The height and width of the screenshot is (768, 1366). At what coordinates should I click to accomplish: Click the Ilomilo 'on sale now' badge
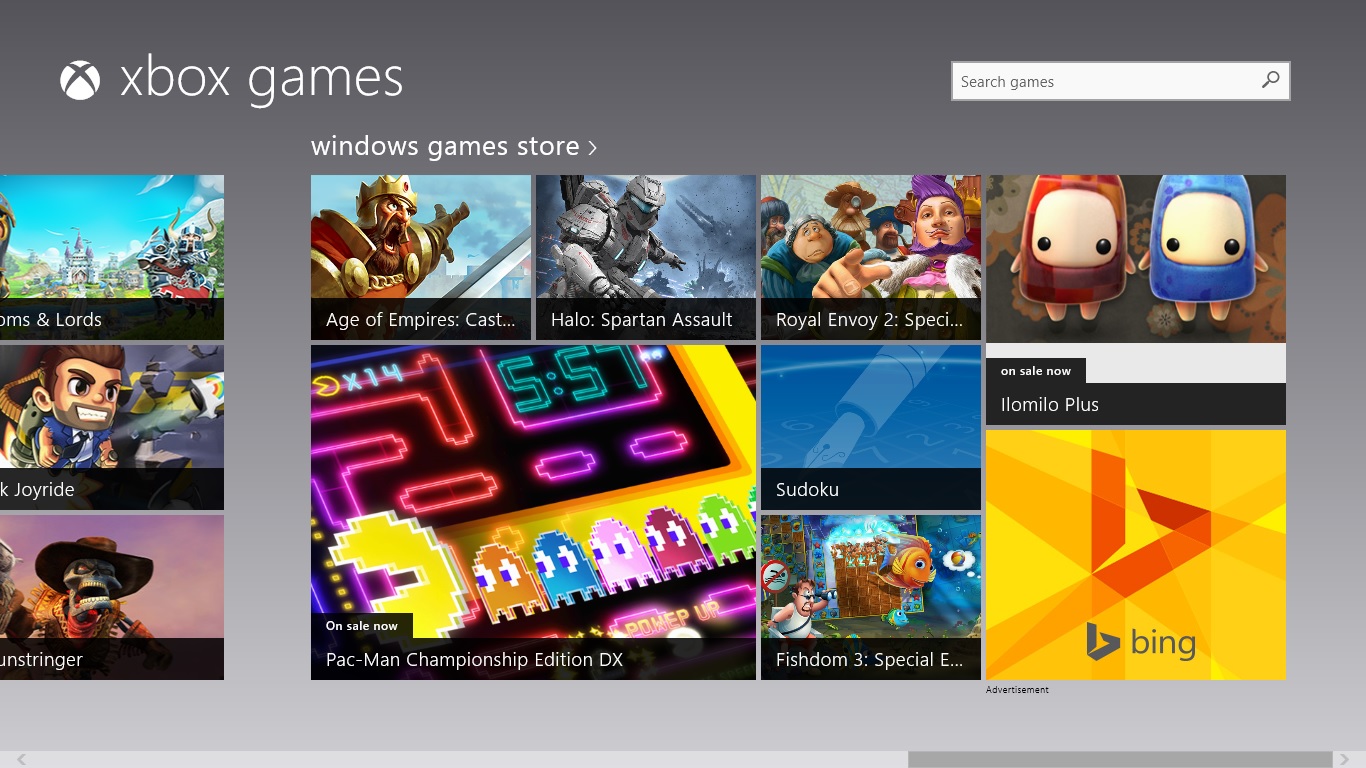click(1036, 371)
